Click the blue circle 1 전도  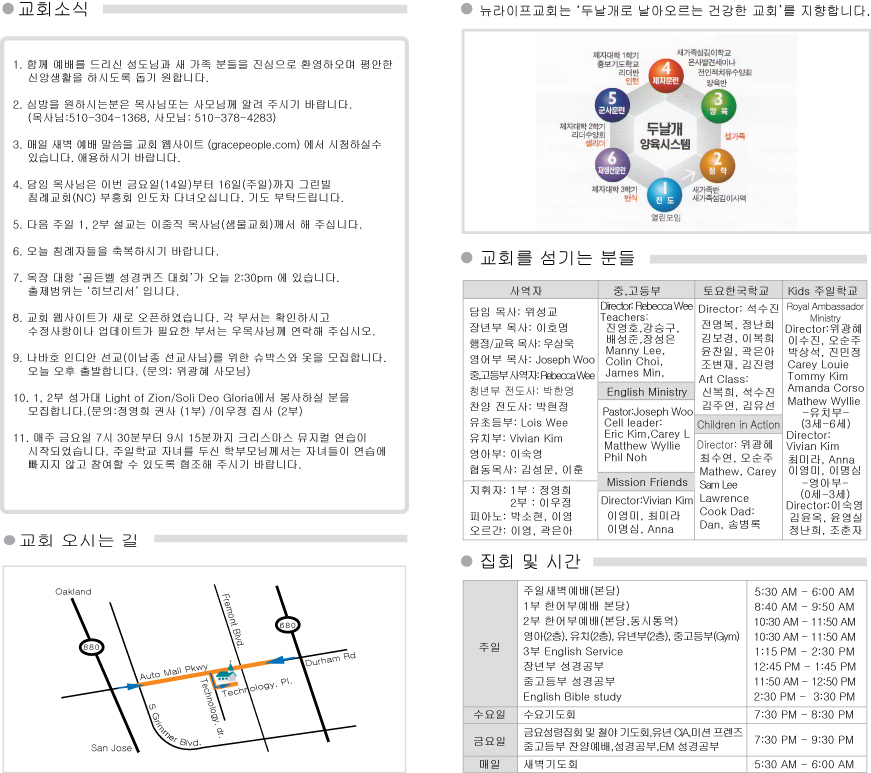point(664,194)
